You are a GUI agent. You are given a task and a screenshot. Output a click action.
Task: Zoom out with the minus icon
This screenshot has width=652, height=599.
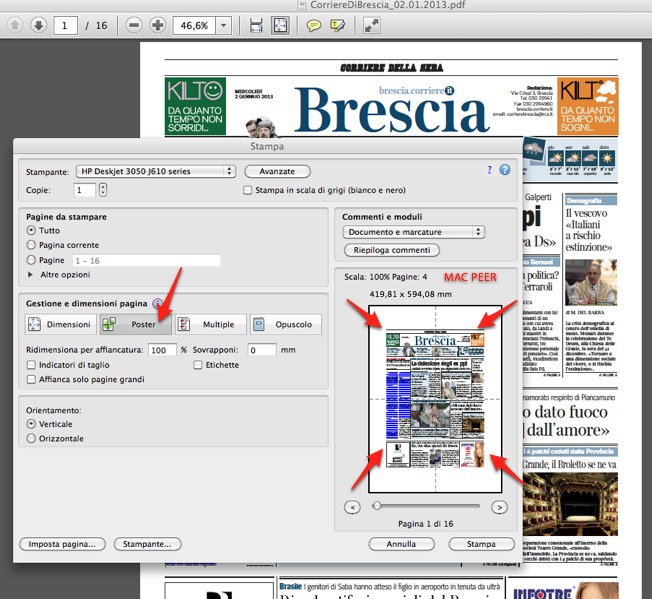(x=134, y=25)
